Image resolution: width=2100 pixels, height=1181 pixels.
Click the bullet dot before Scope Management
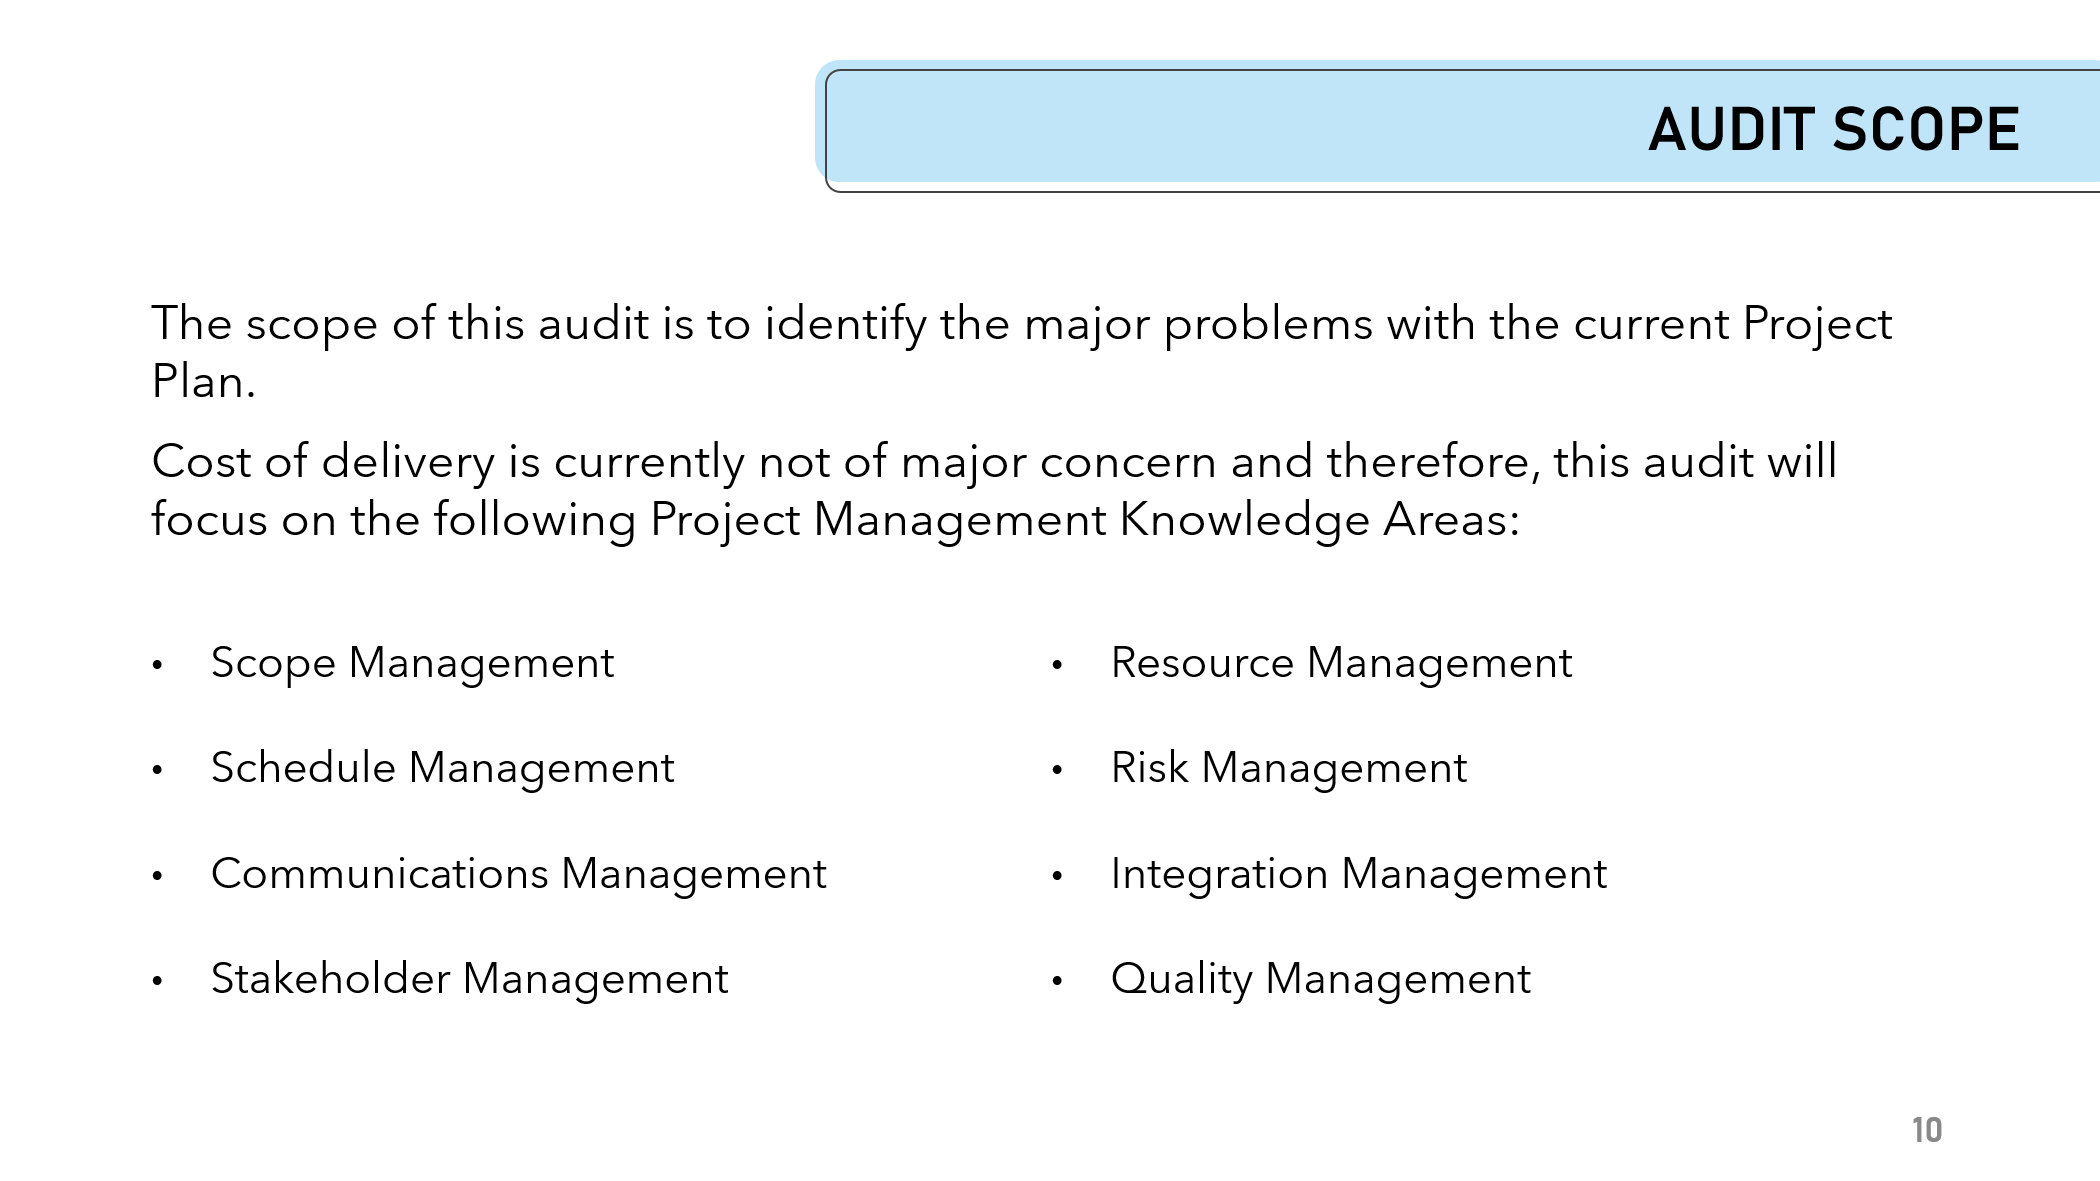157,665
